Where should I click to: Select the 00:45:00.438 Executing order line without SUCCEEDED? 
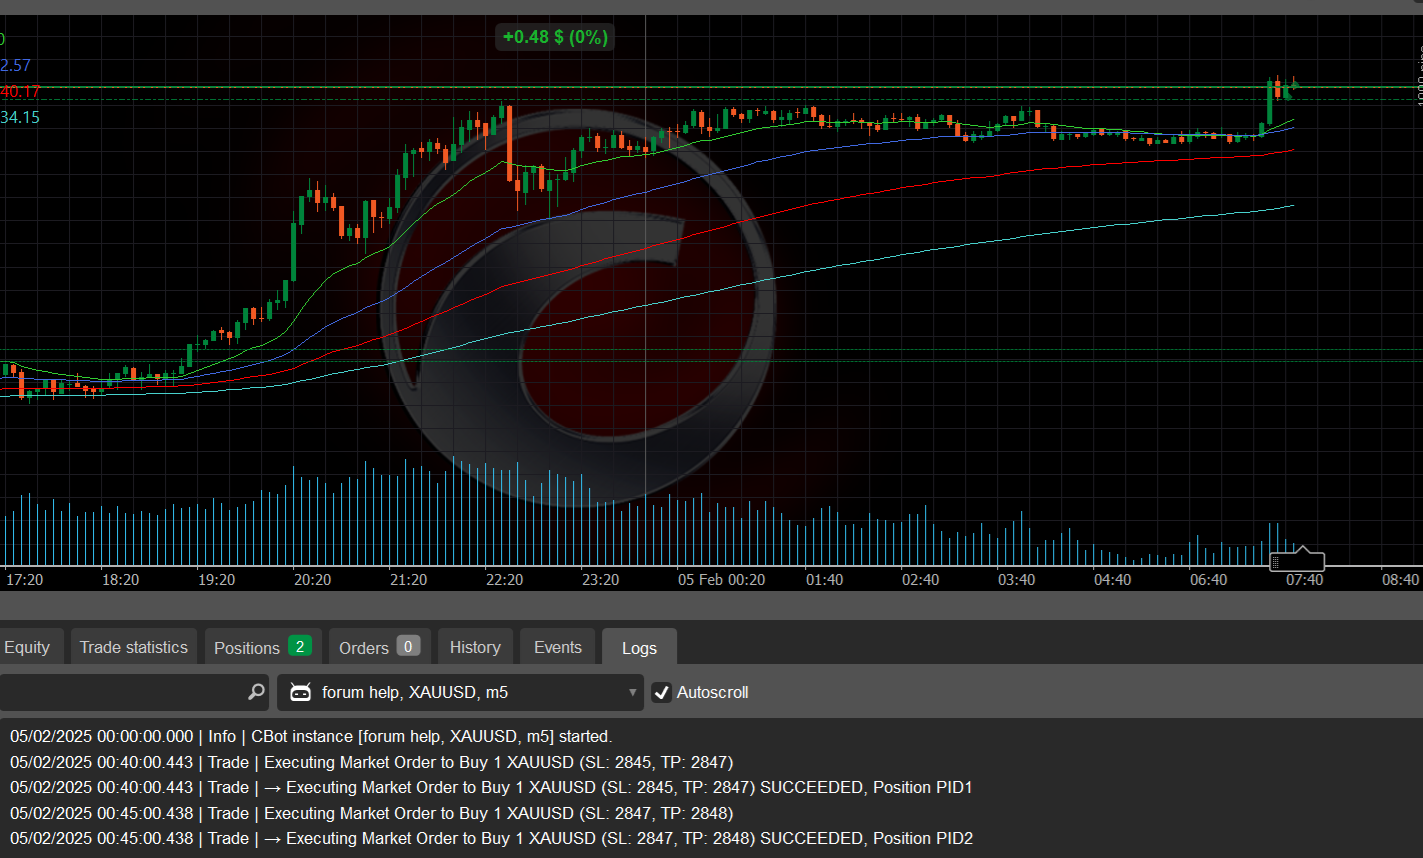tap(371, 813)
